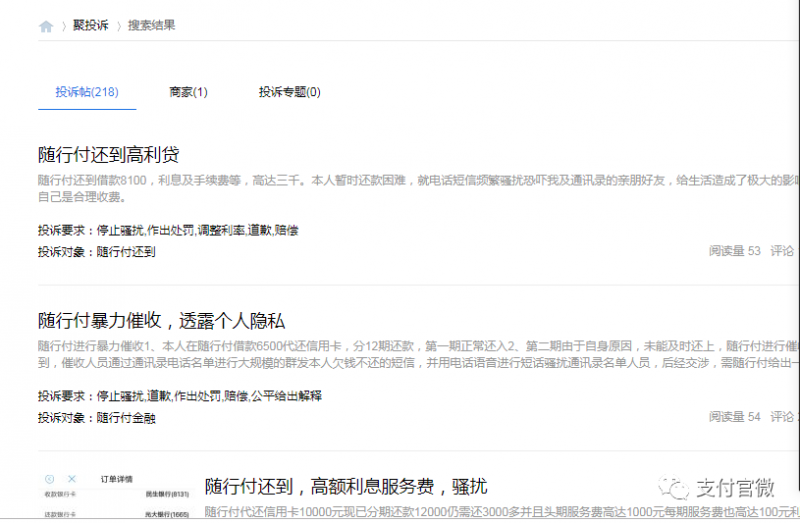Click 投诉要求 line ending 调整利率,道歉,赔偿
This screenshot has width=800, height=523.
click(168, 230)
